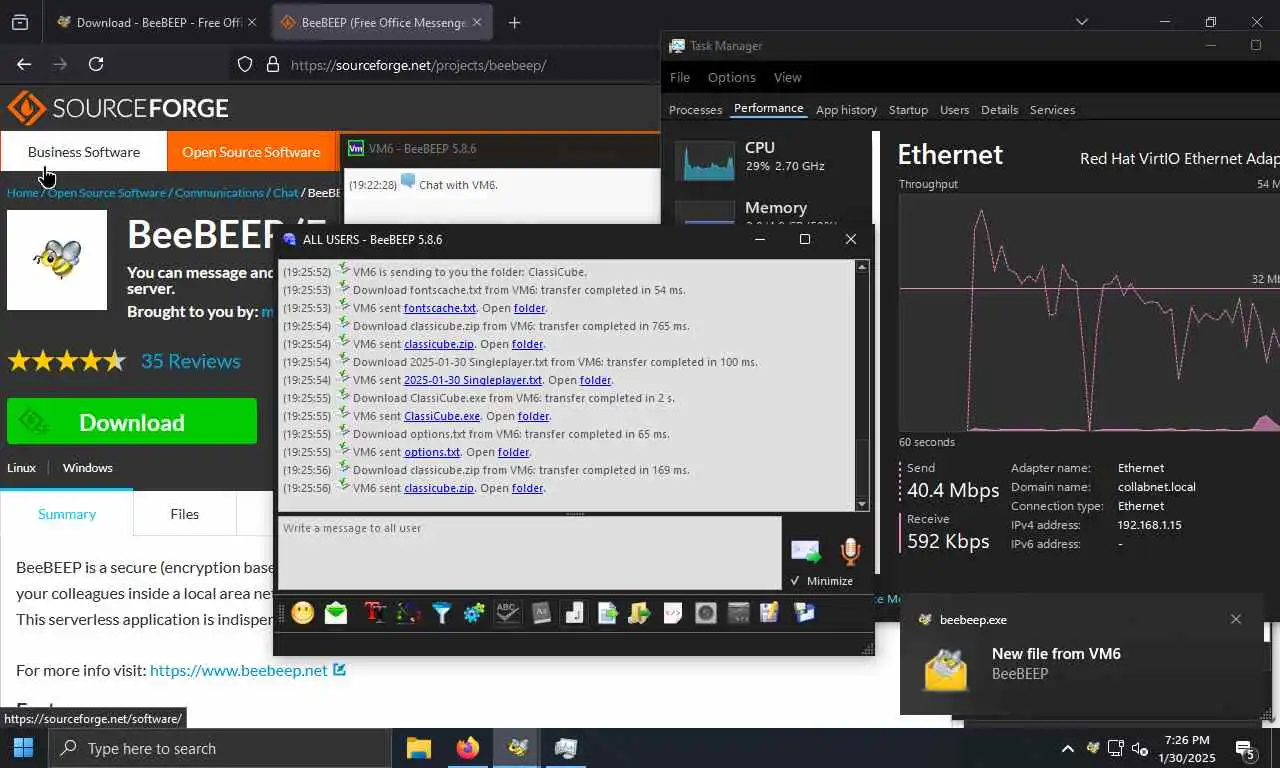Open folder link next to options.txt
Image resolution: width=1280 pixels, height=768 pixels.
[513, 452]
